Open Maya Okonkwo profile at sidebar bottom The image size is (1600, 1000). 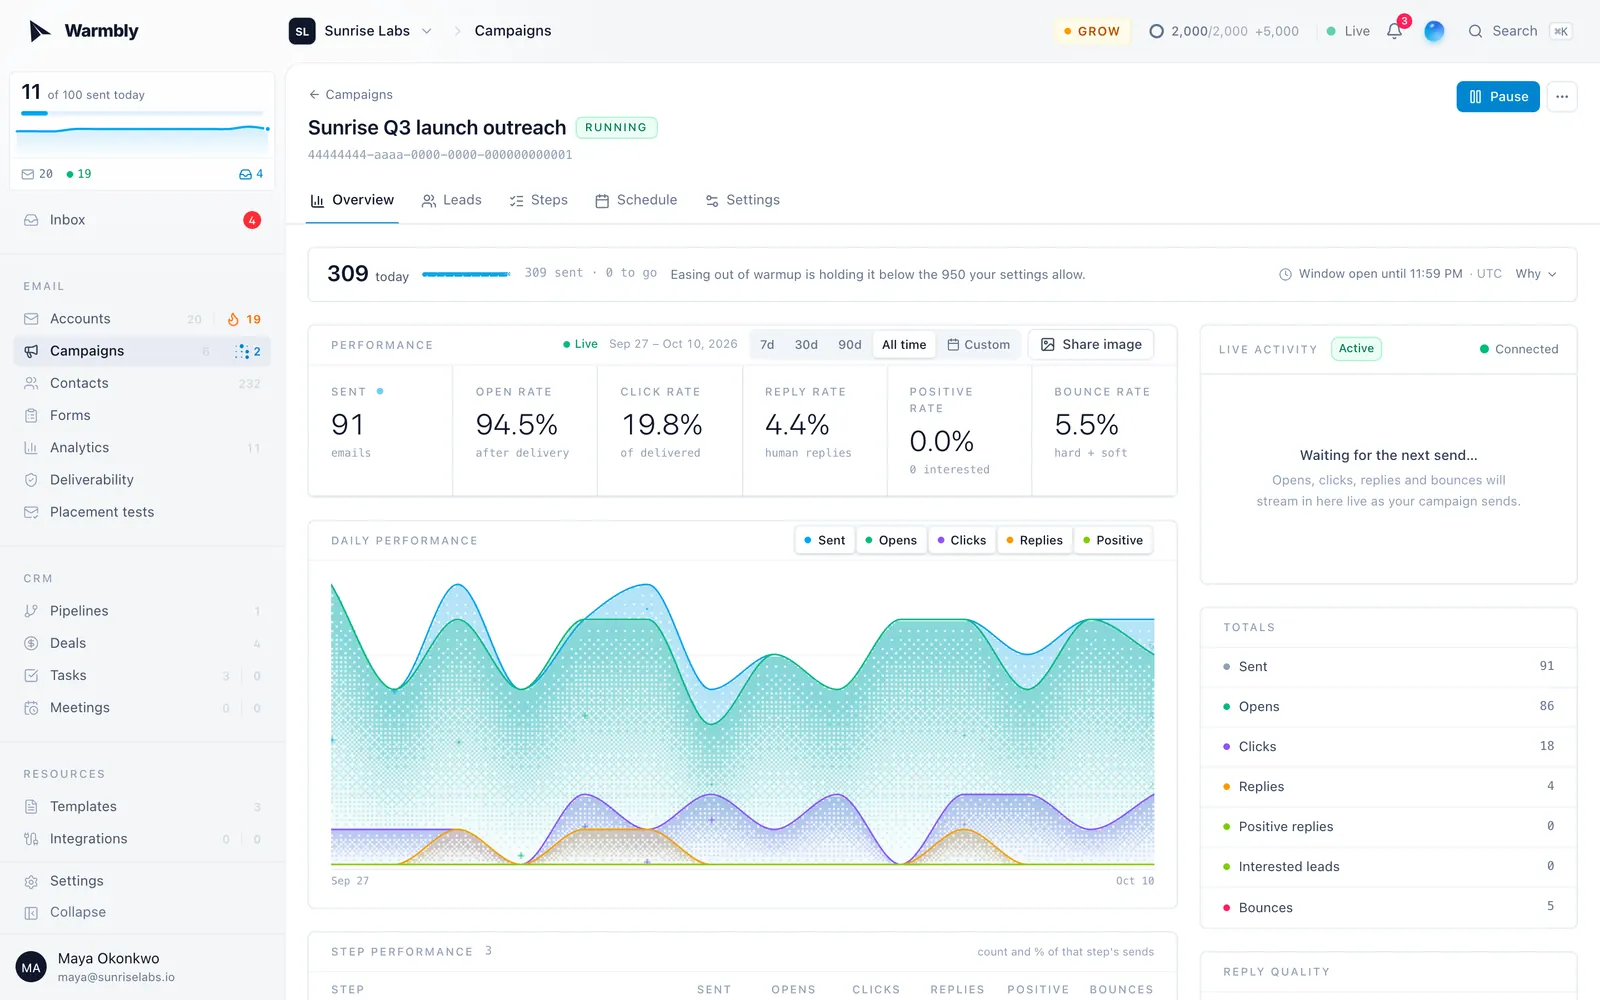[x=142, y=967]
